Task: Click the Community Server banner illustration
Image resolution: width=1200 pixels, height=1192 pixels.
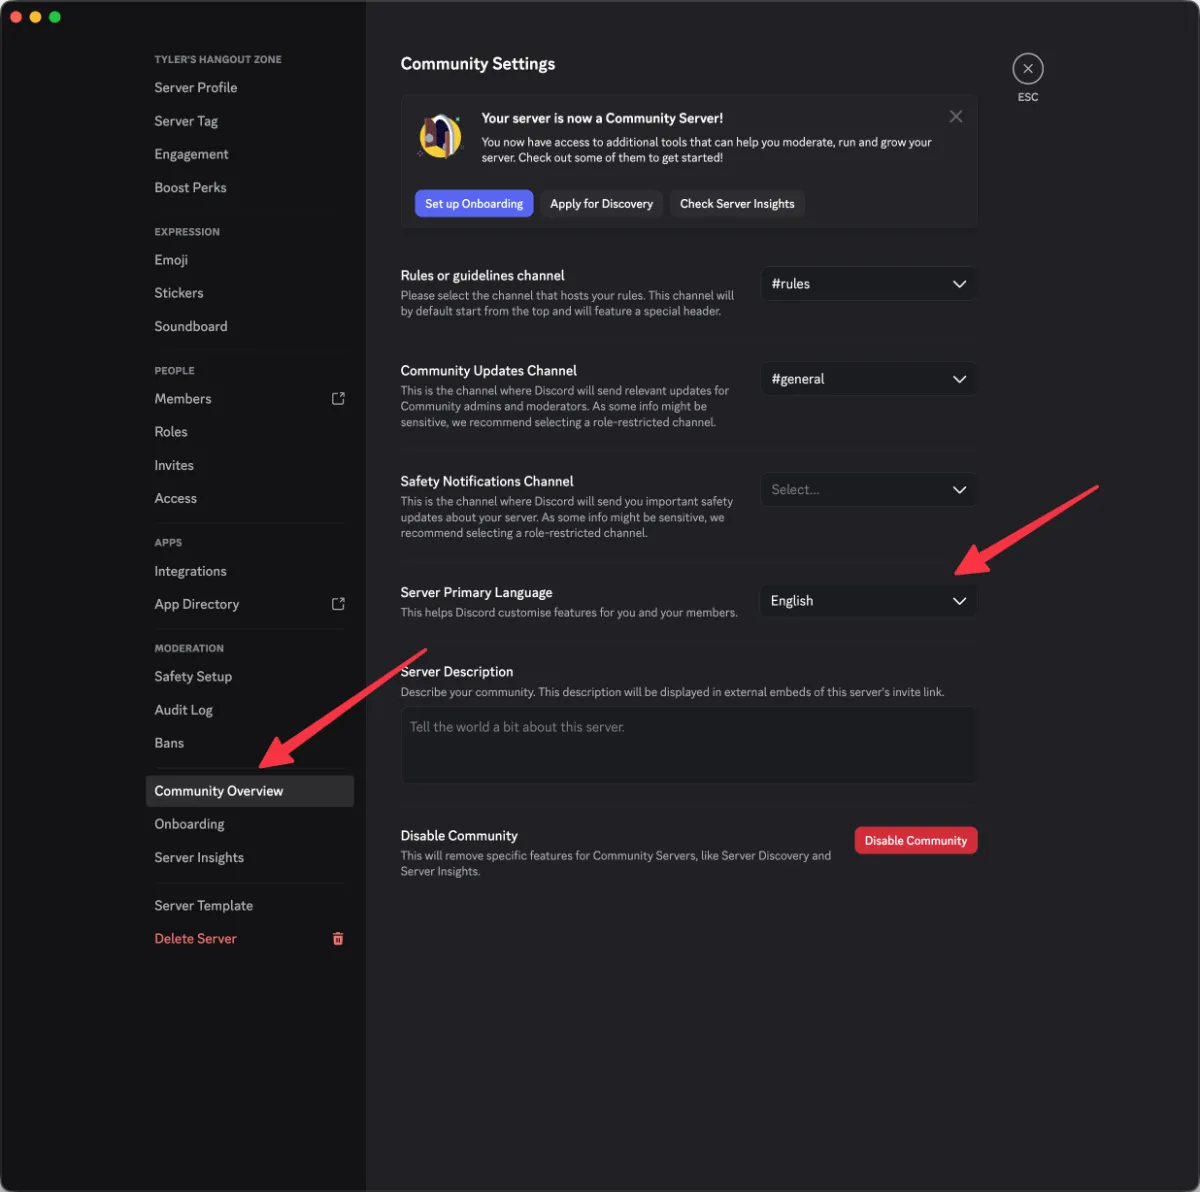Action: [440, 136]
